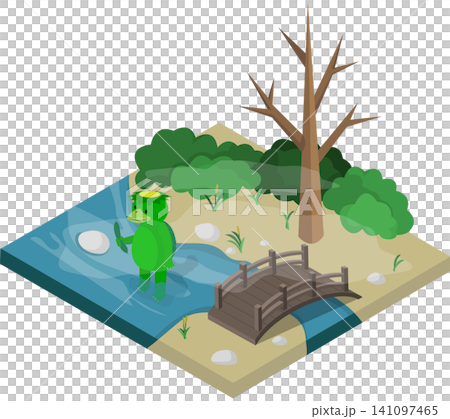Open the pixta.jp link text
This screenshot has height=419, width=450.
pyautogui.click(x=334, y=410)
